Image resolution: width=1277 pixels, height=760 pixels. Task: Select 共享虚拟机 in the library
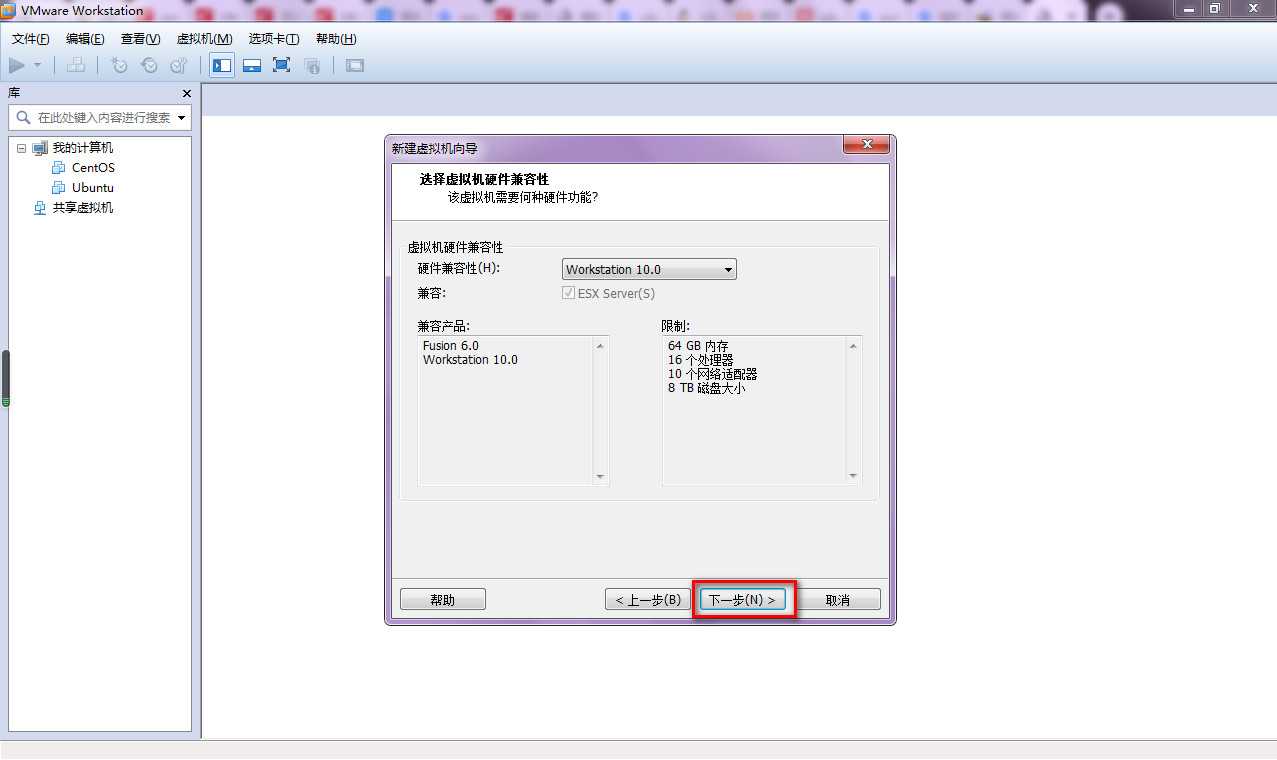(83, 208)
